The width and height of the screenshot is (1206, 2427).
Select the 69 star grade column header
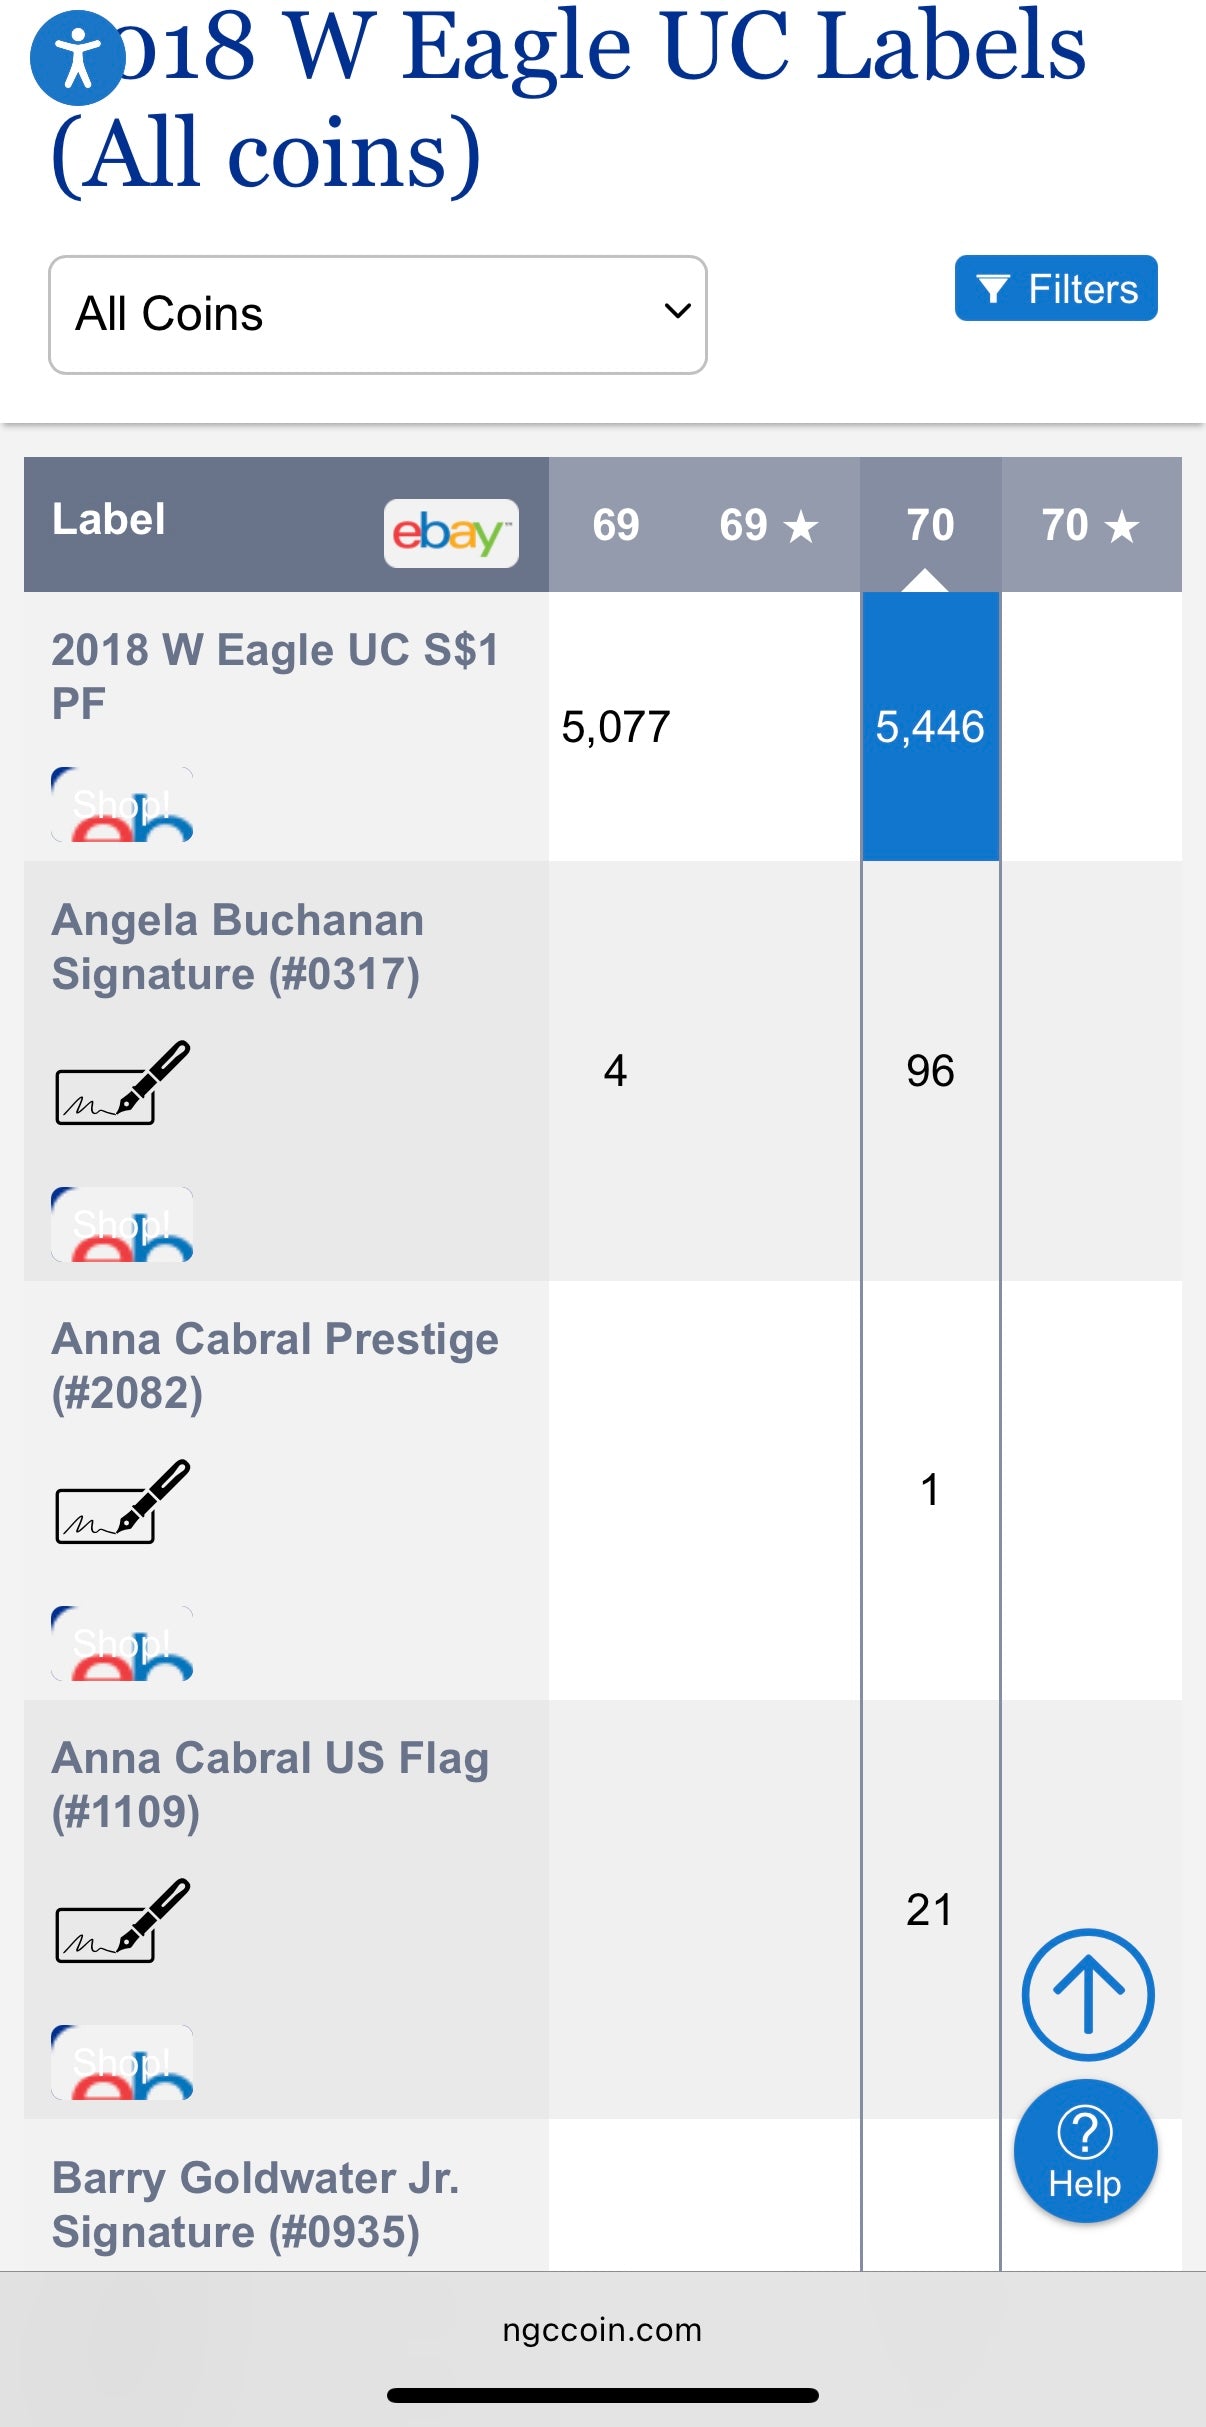pos(768,525)
